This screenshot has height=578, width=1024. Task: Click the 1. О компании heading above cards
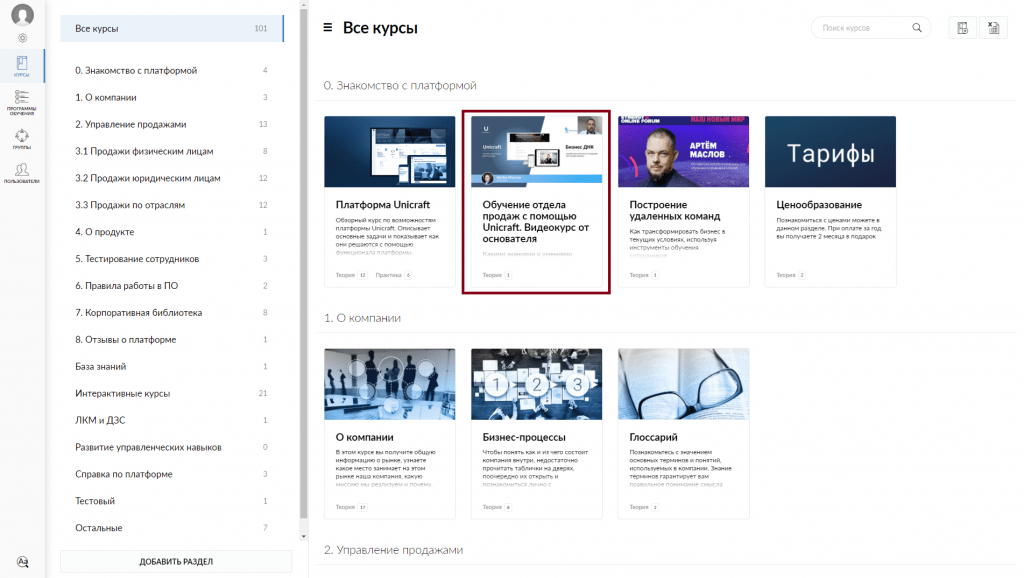[362, 318]
